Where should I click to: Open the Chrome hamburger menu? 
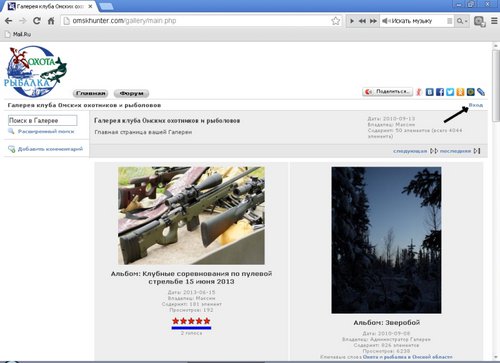coord(494,21)
